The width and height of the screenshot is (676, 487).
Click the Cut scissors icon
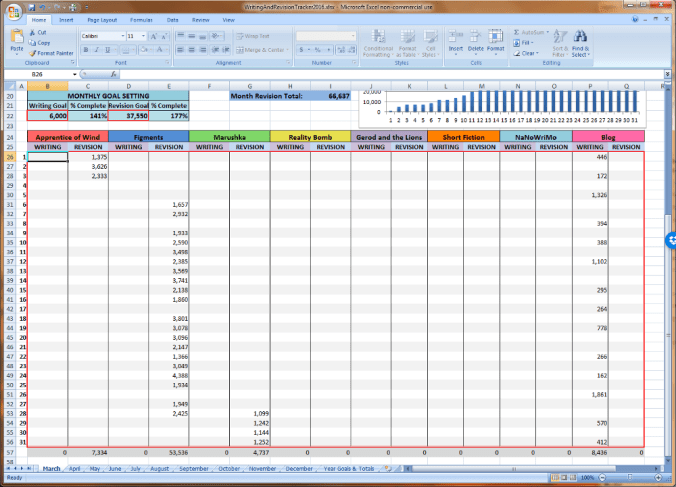pyautogui.click(x=36, y=33)
